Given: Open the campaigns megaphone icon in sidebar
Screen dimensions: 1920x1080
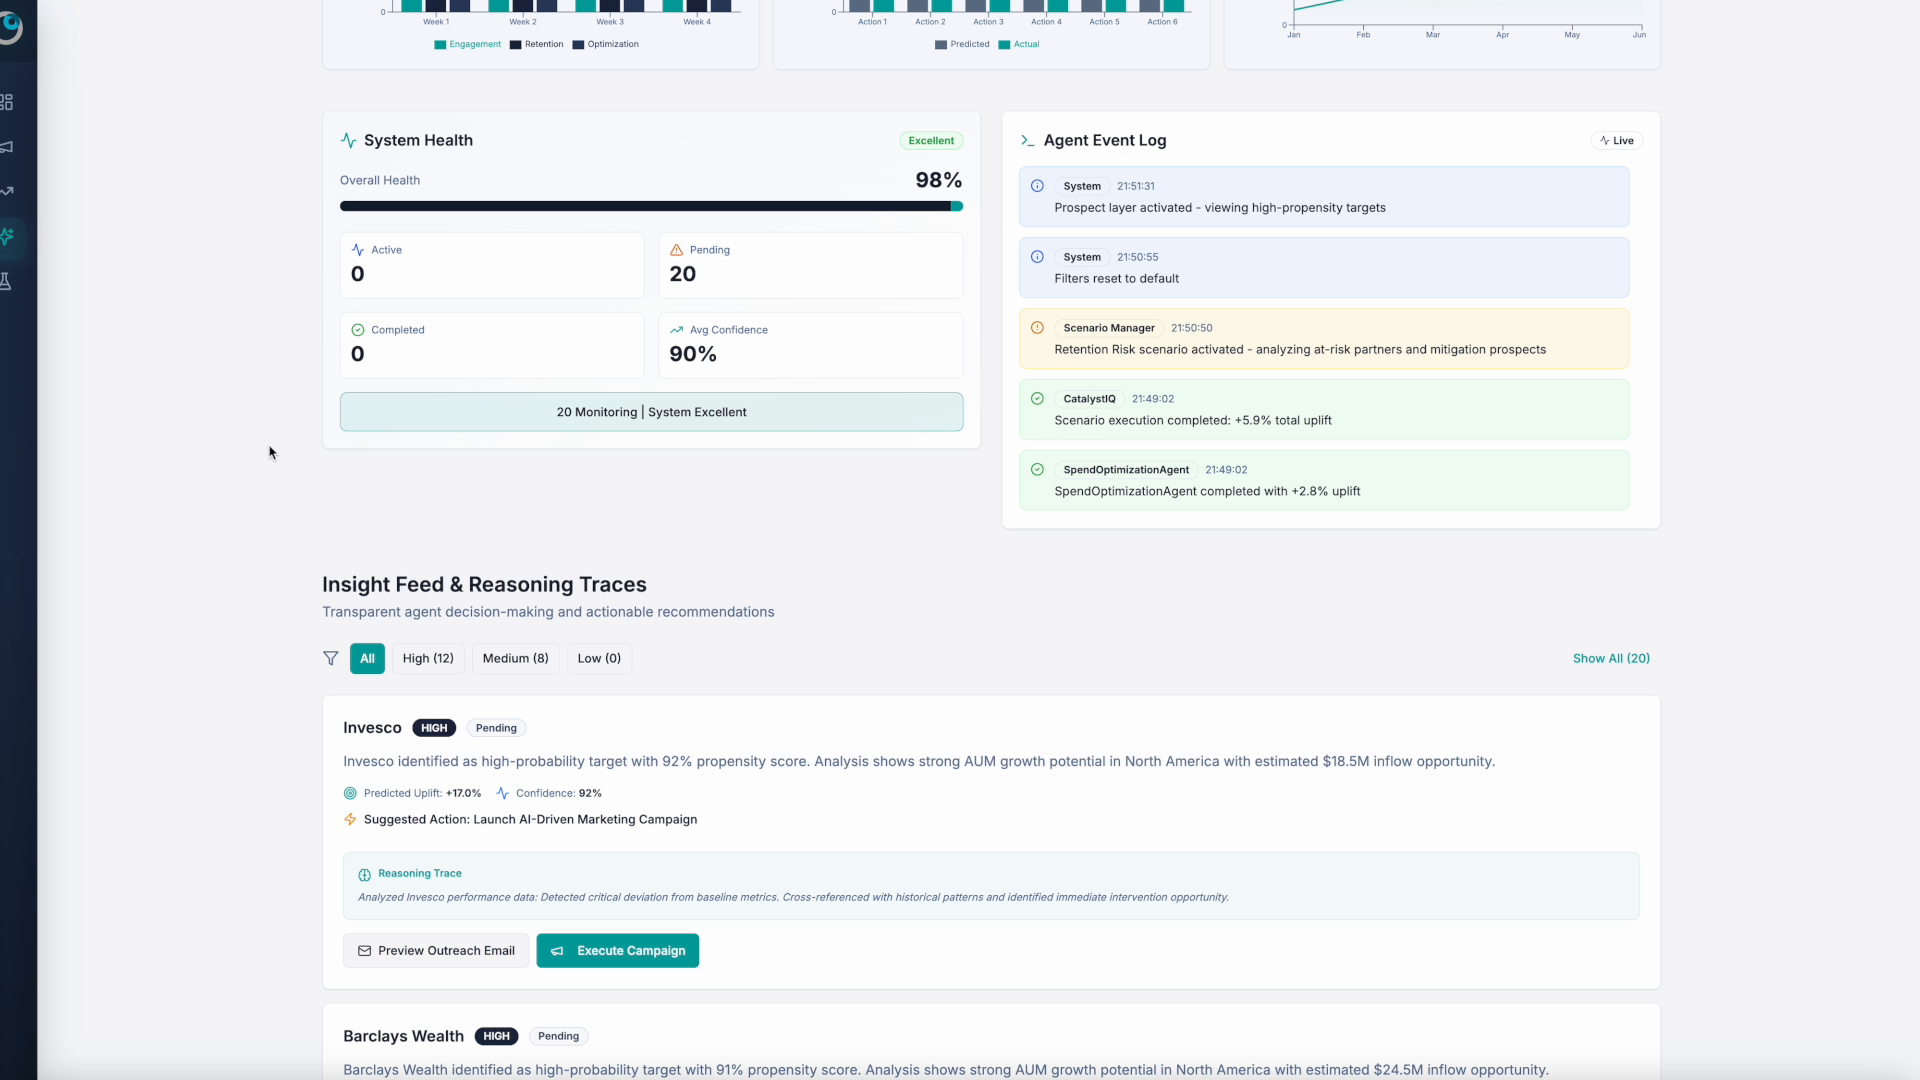Looking at the screenshot, I should click(7, 147).
